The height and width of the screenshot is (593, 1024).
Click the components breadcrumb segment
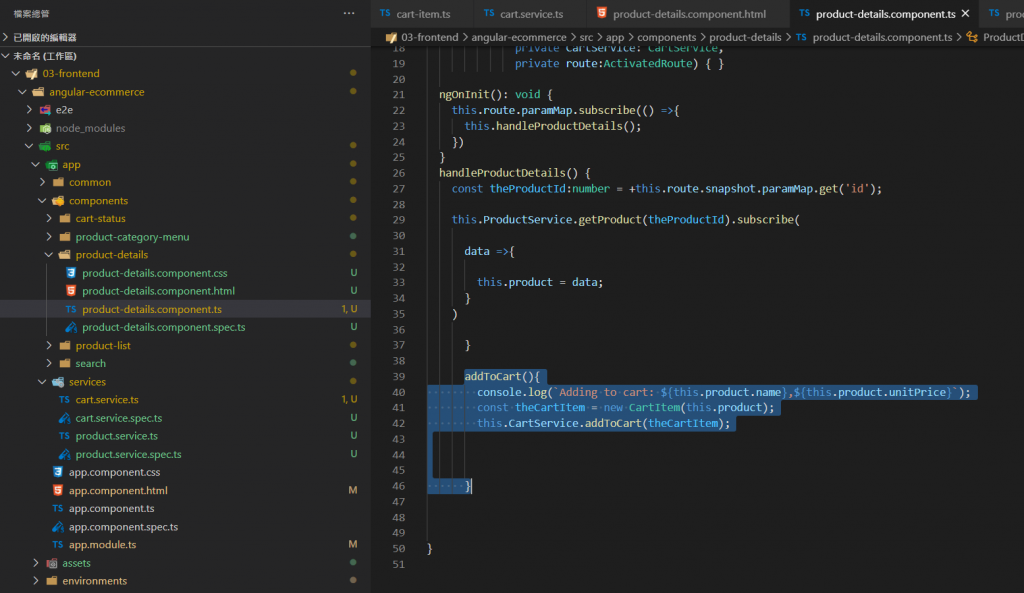pyautogui.click(x=667, y=37)
